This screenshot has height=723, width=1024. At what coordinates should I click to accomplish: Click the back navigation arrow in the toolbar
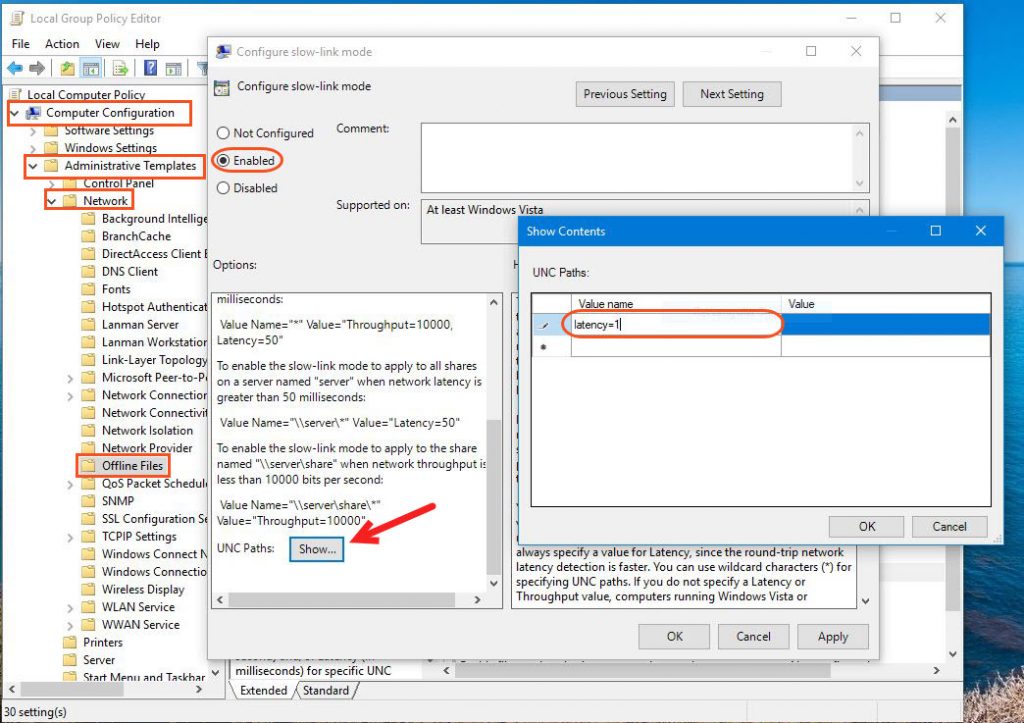(x=15, y=67)
